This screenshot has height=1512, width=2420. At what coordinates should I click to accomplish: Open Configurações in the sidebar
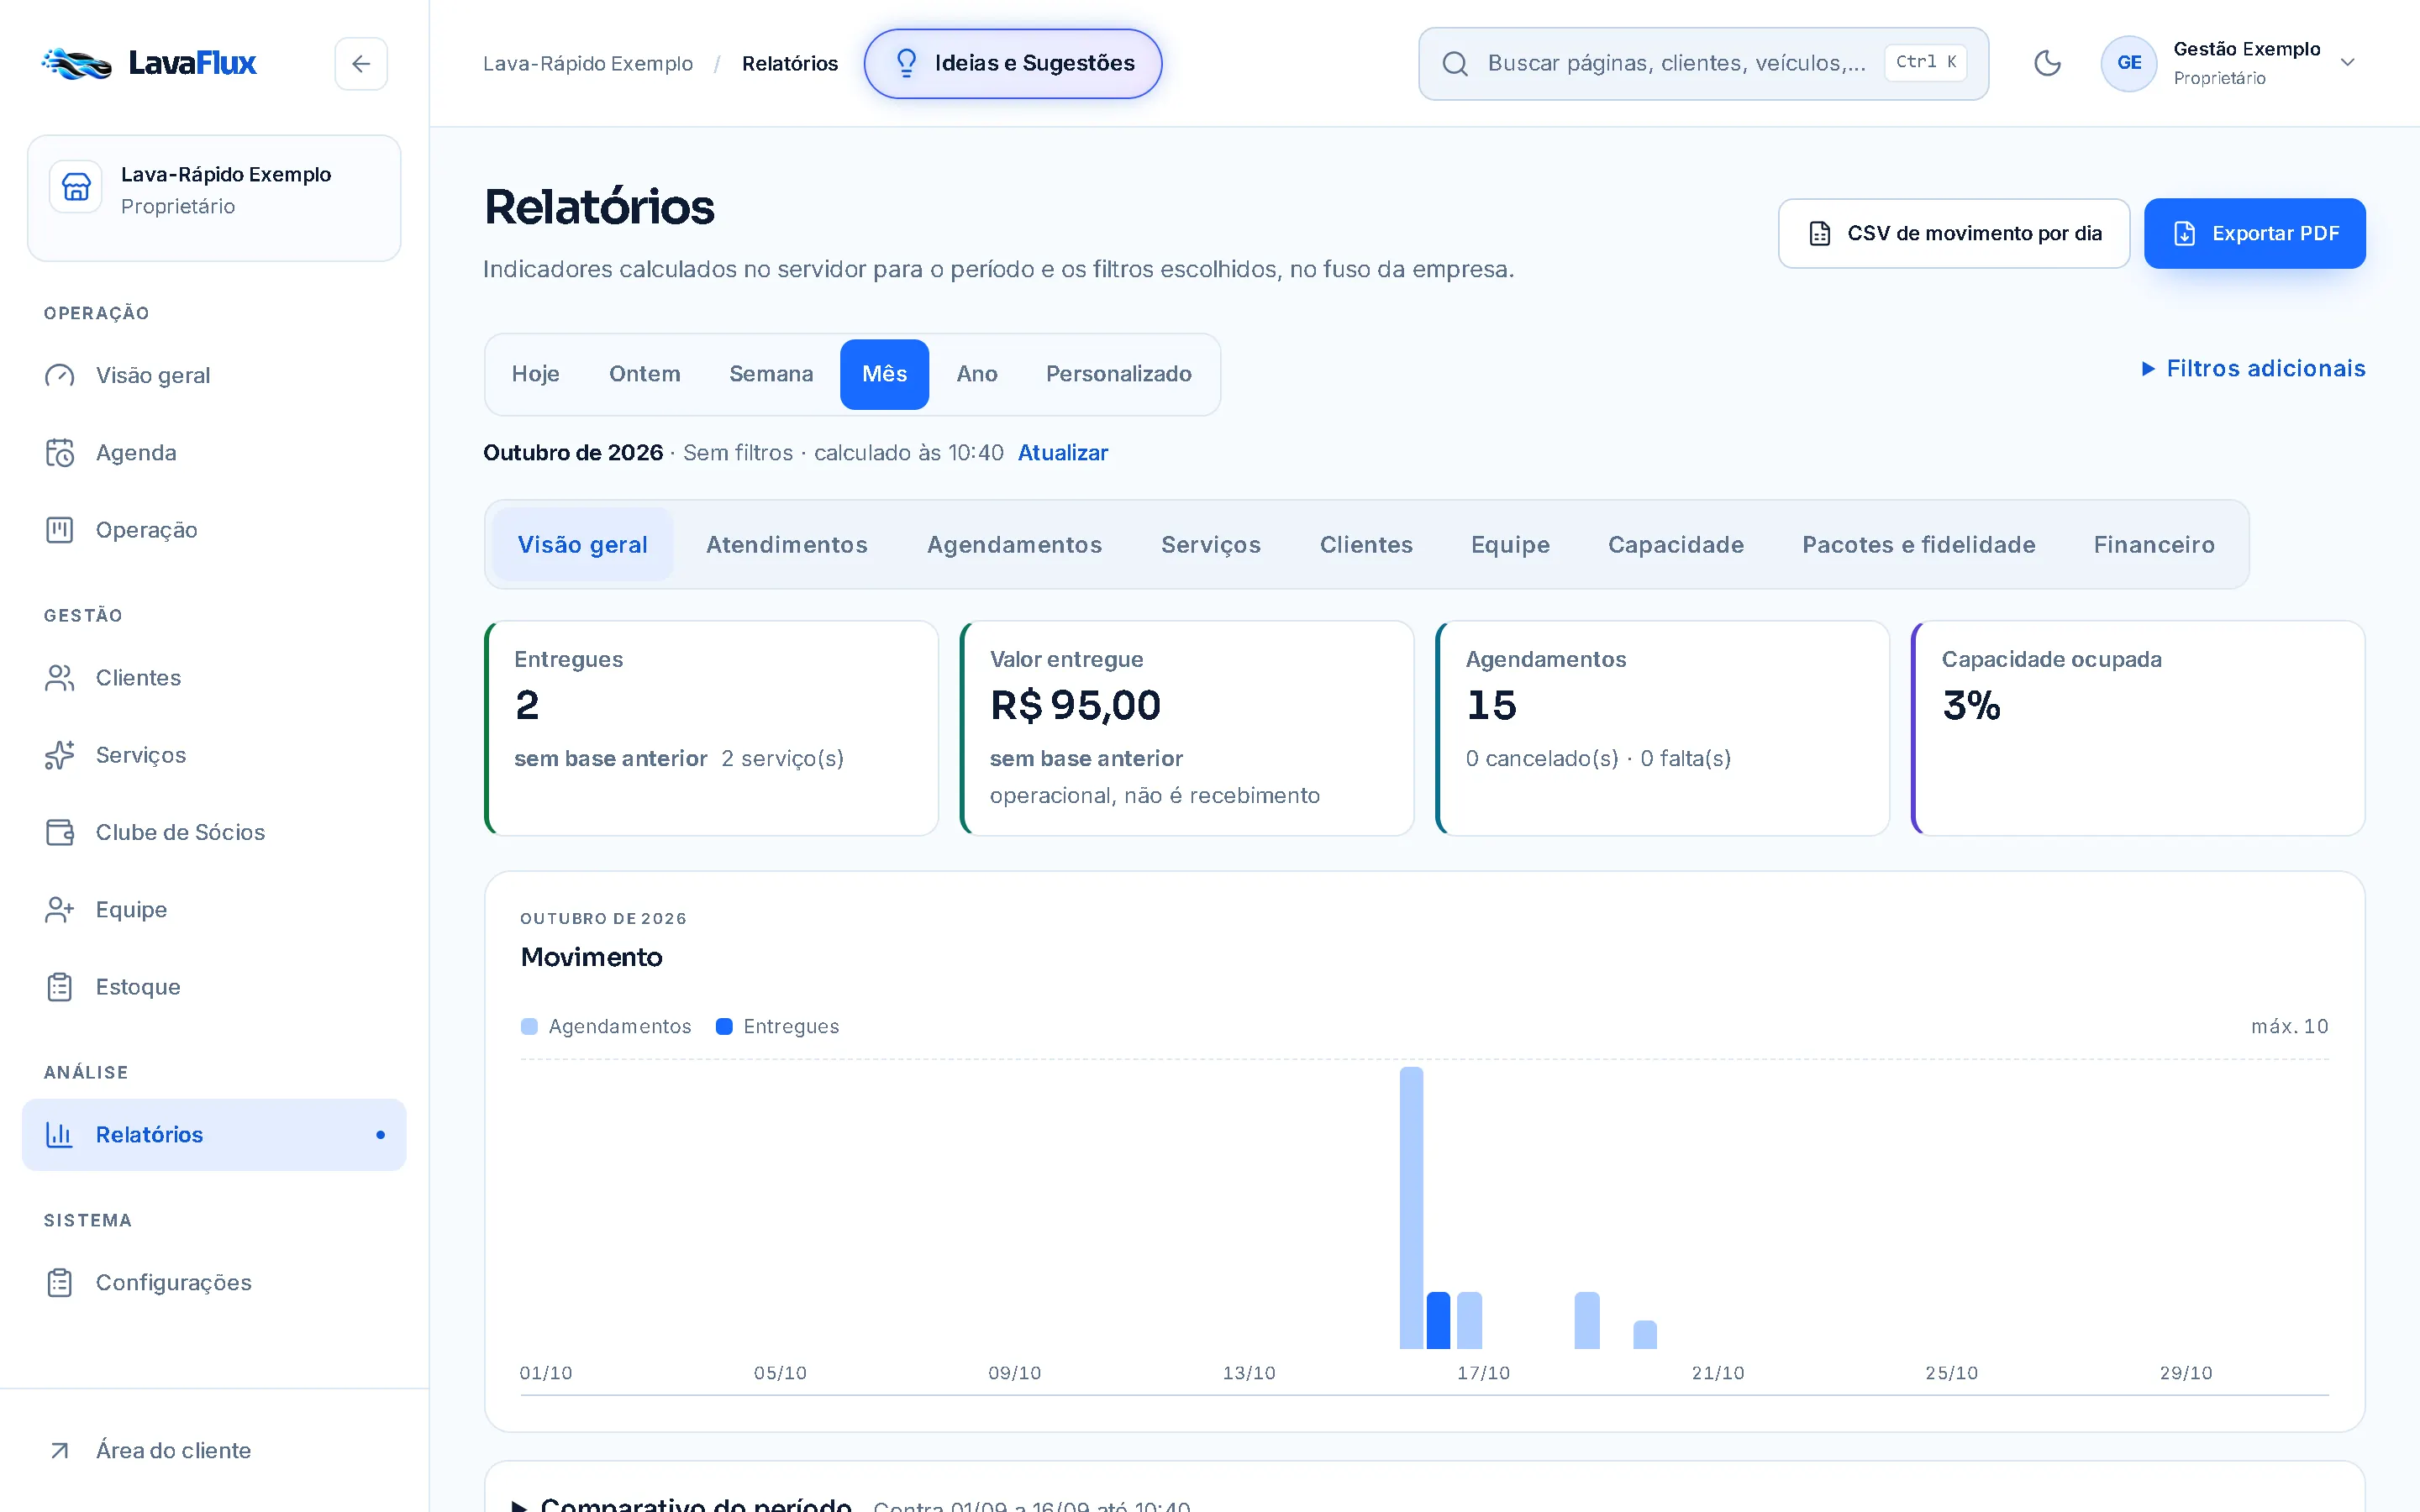[214, 1283]
